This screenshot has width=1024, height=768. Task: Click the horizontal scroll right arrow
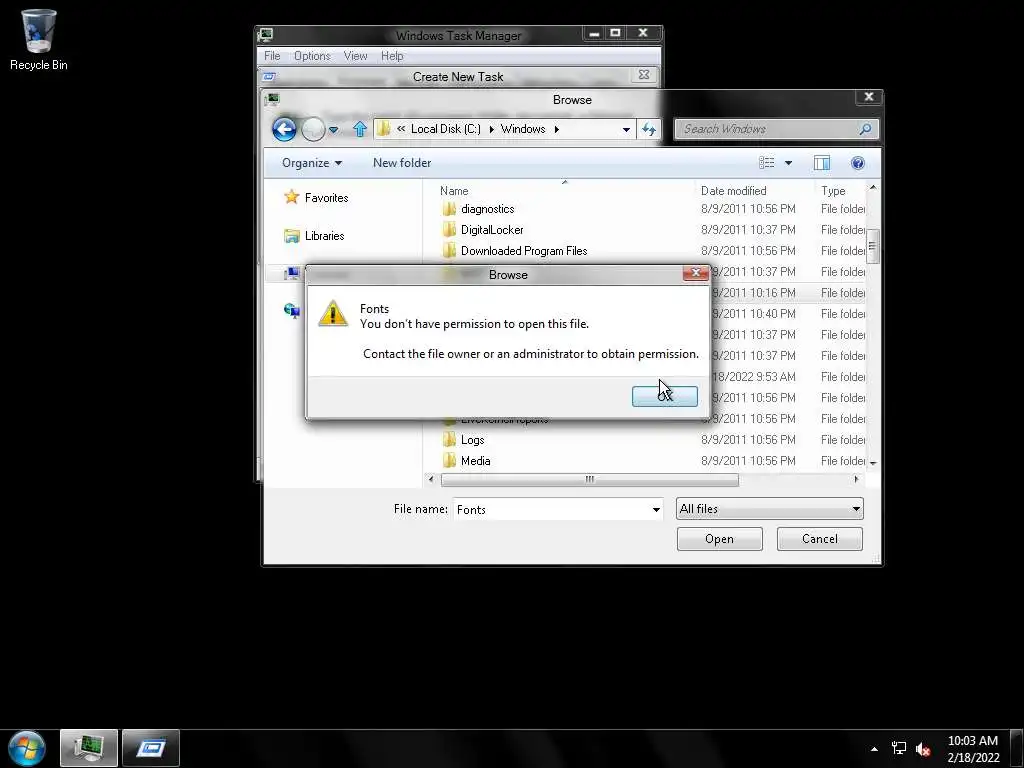[x=856, y=479]
